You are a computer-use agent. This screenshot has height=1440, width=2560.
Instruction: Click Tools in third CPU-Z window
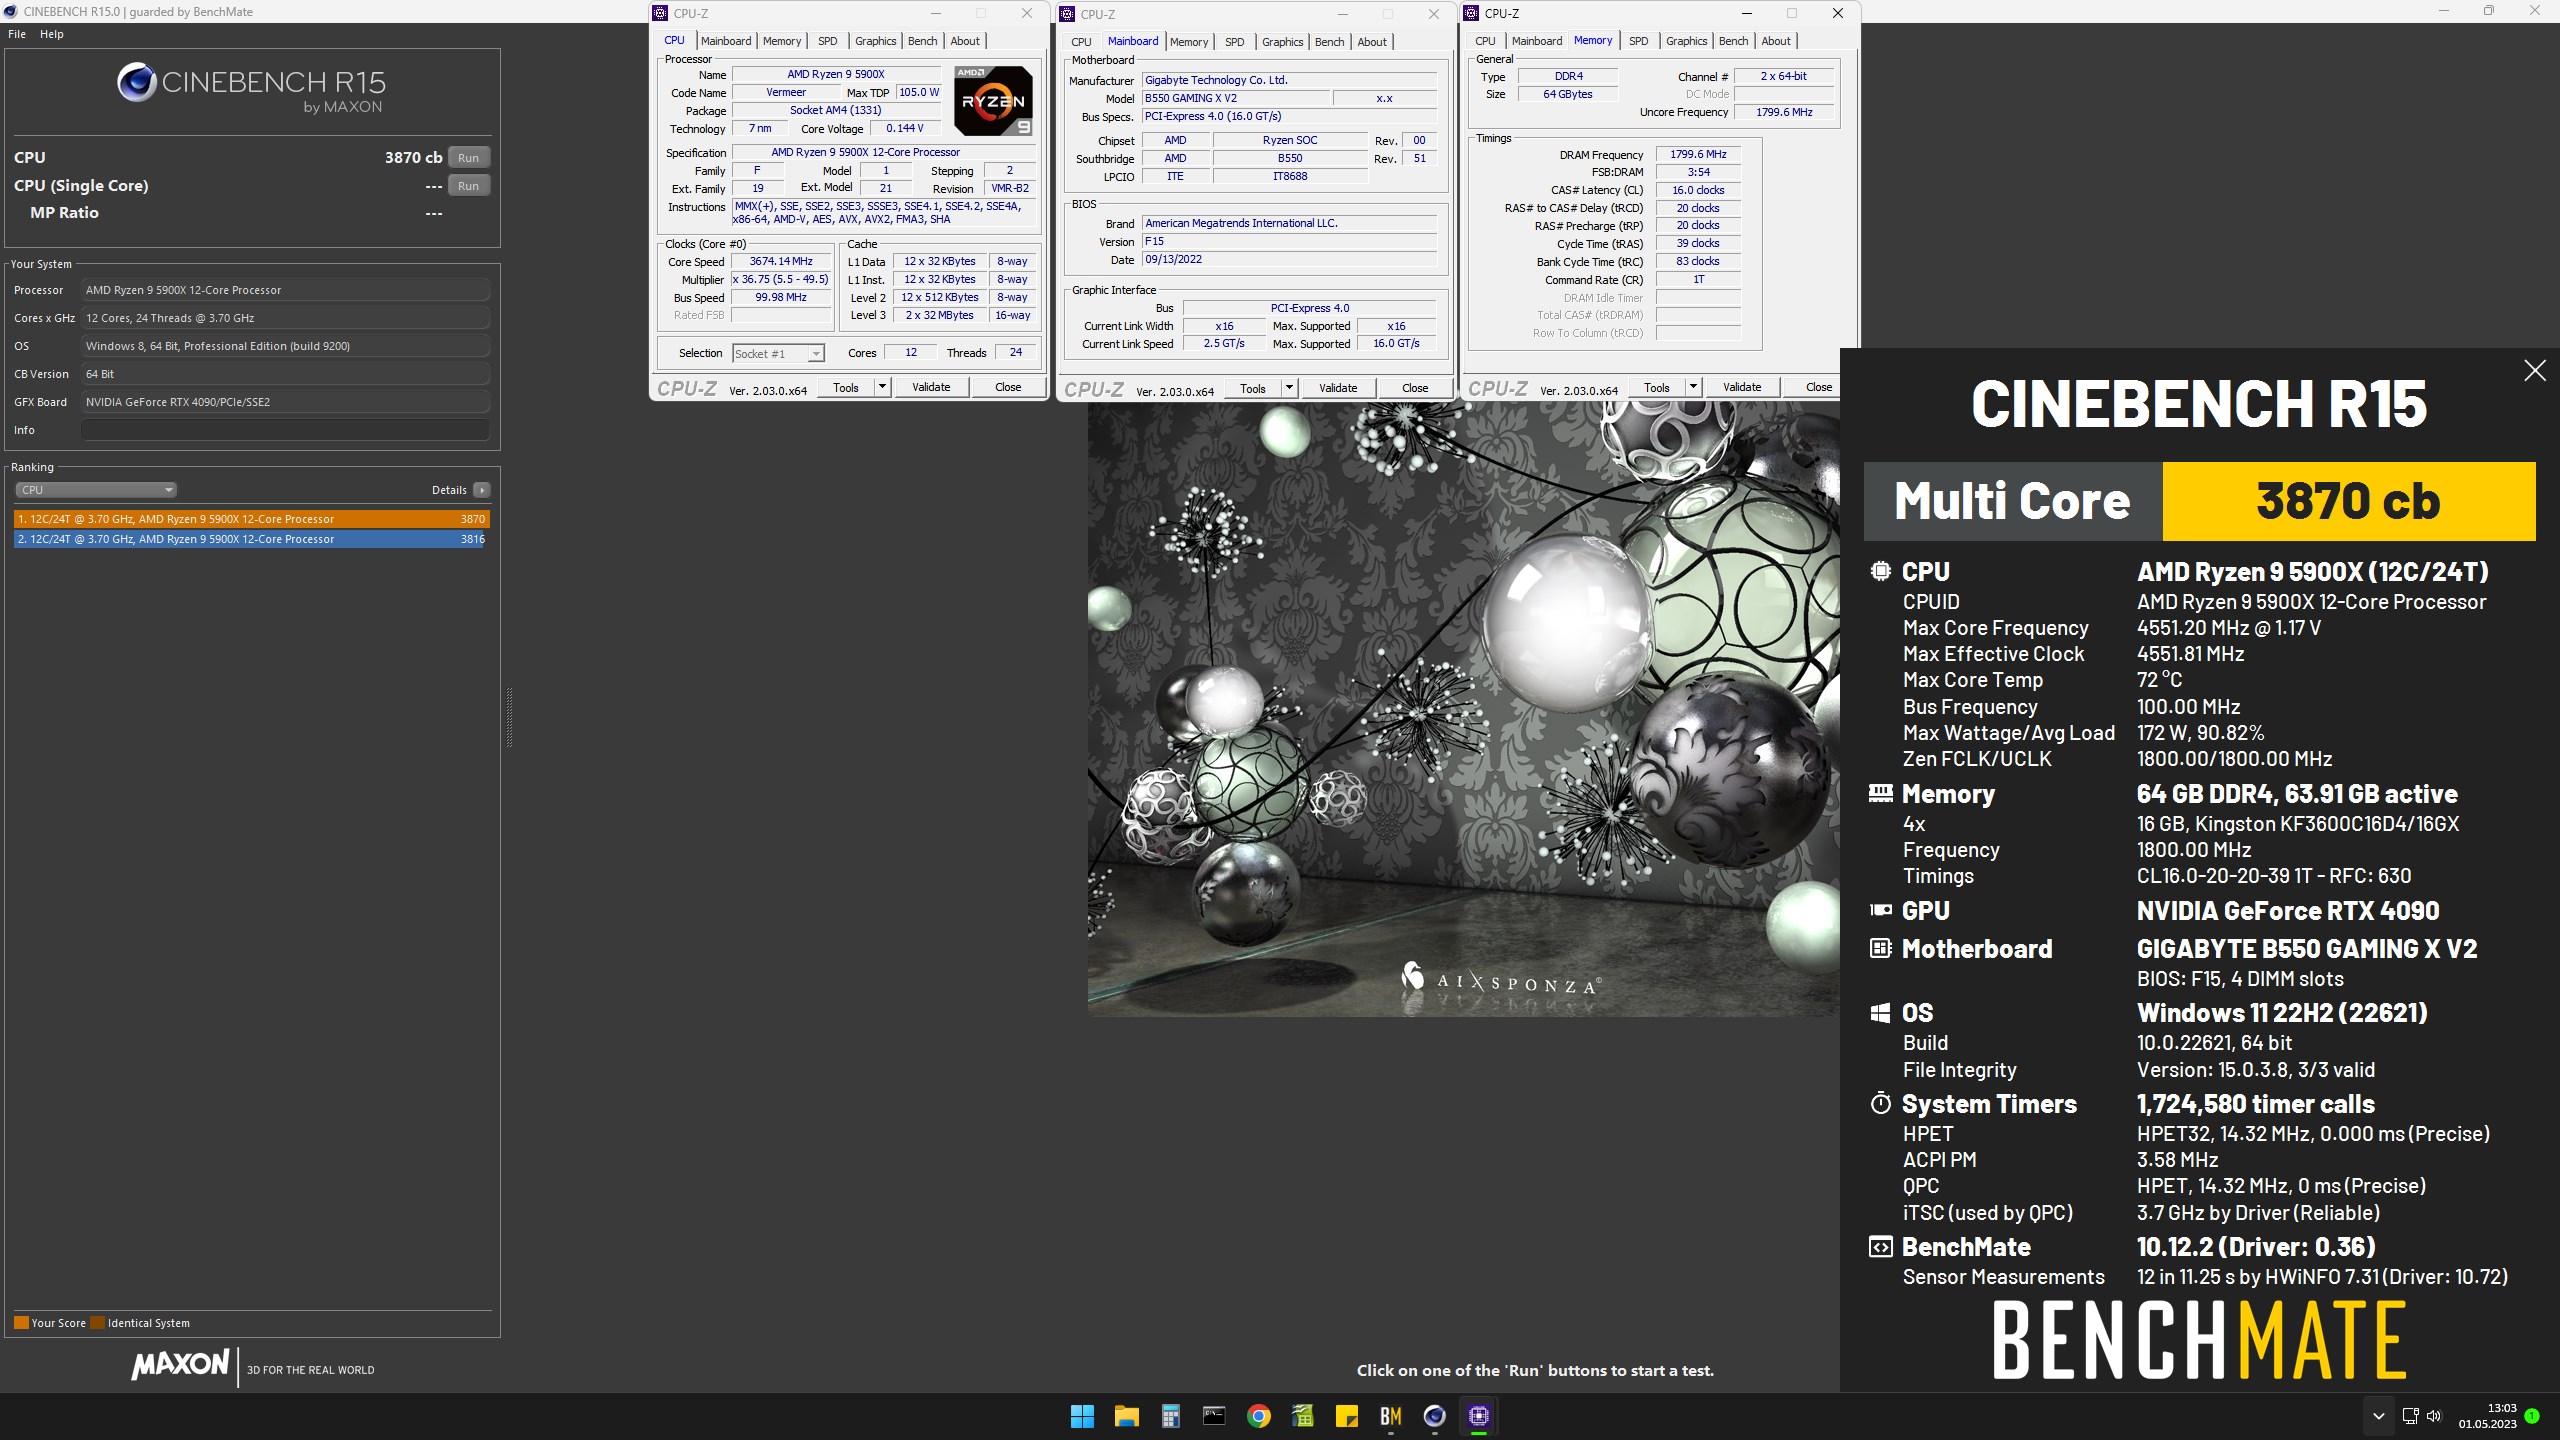click(x=1657, y=387)
